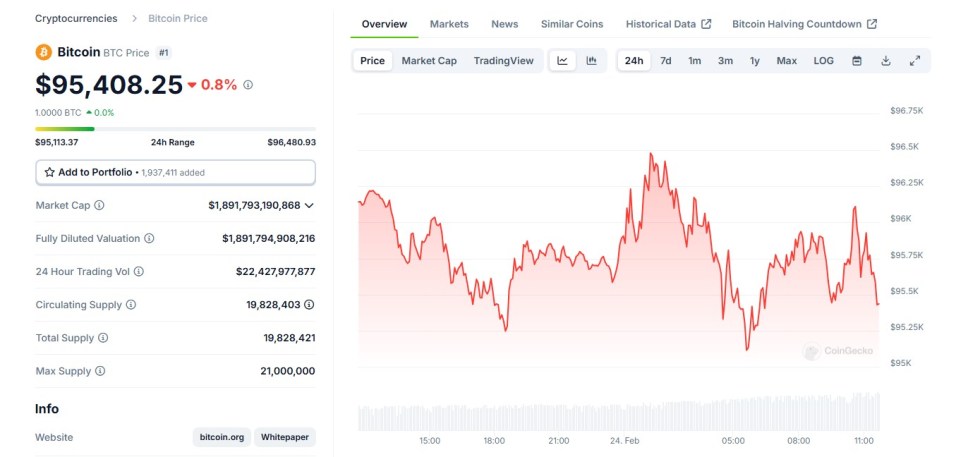Click Cryptocurrencies breadcrumb link
The height and width of the screenshot is (457, 980).
click(76, 18)
